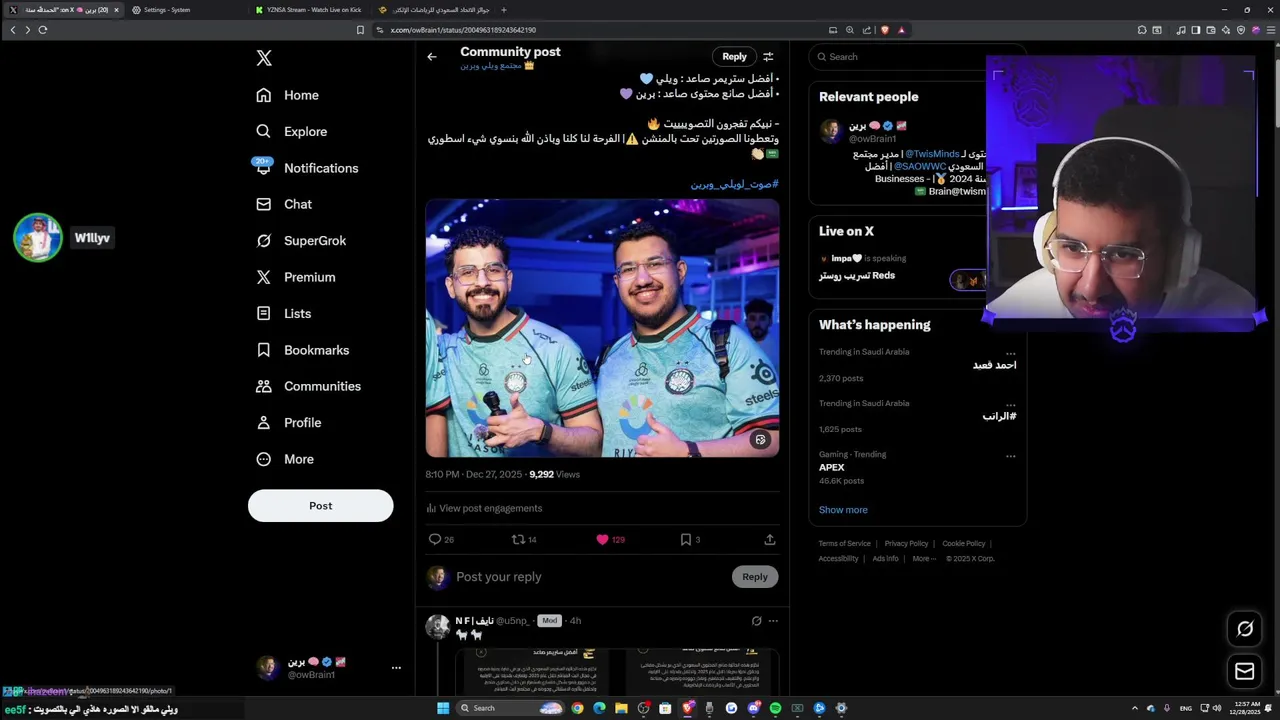
Task: Open the APEX gaming trend
Action: (x=832, y=467)
